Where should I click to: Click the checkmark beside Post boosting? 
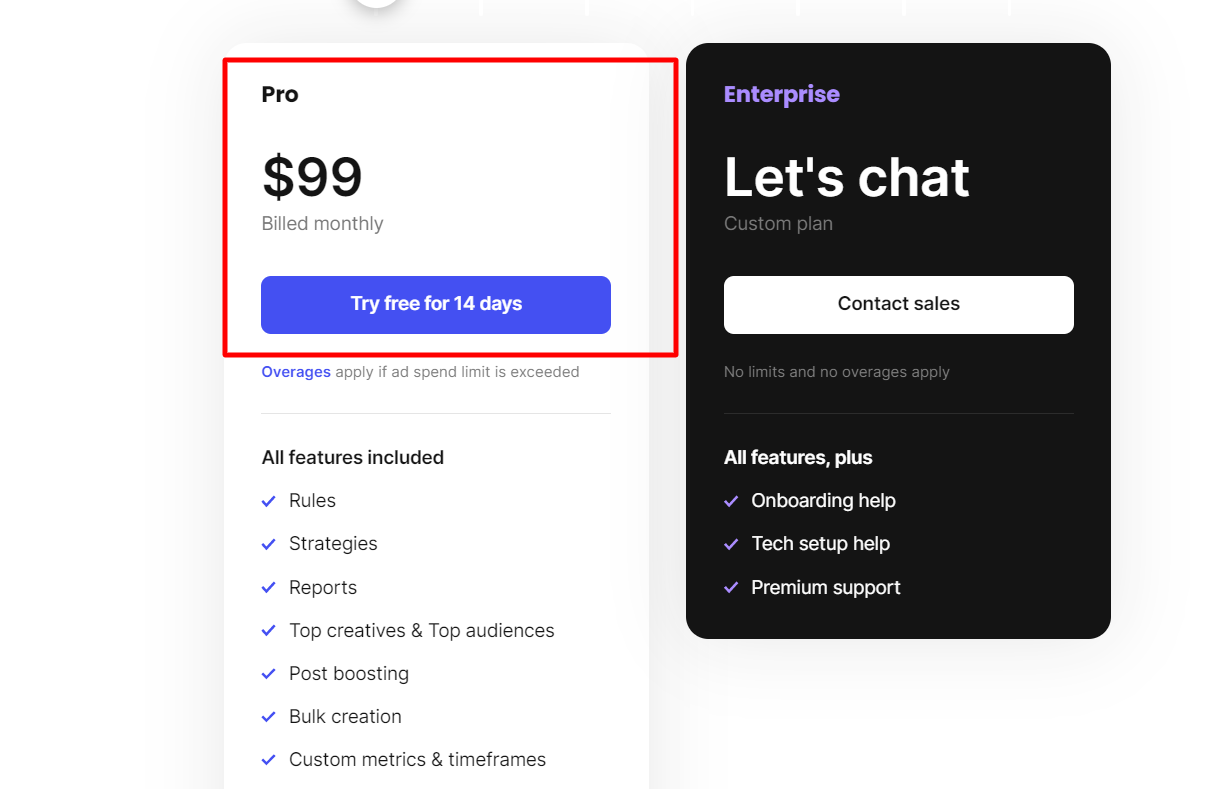pyautogui.click(x=268, y=674)
